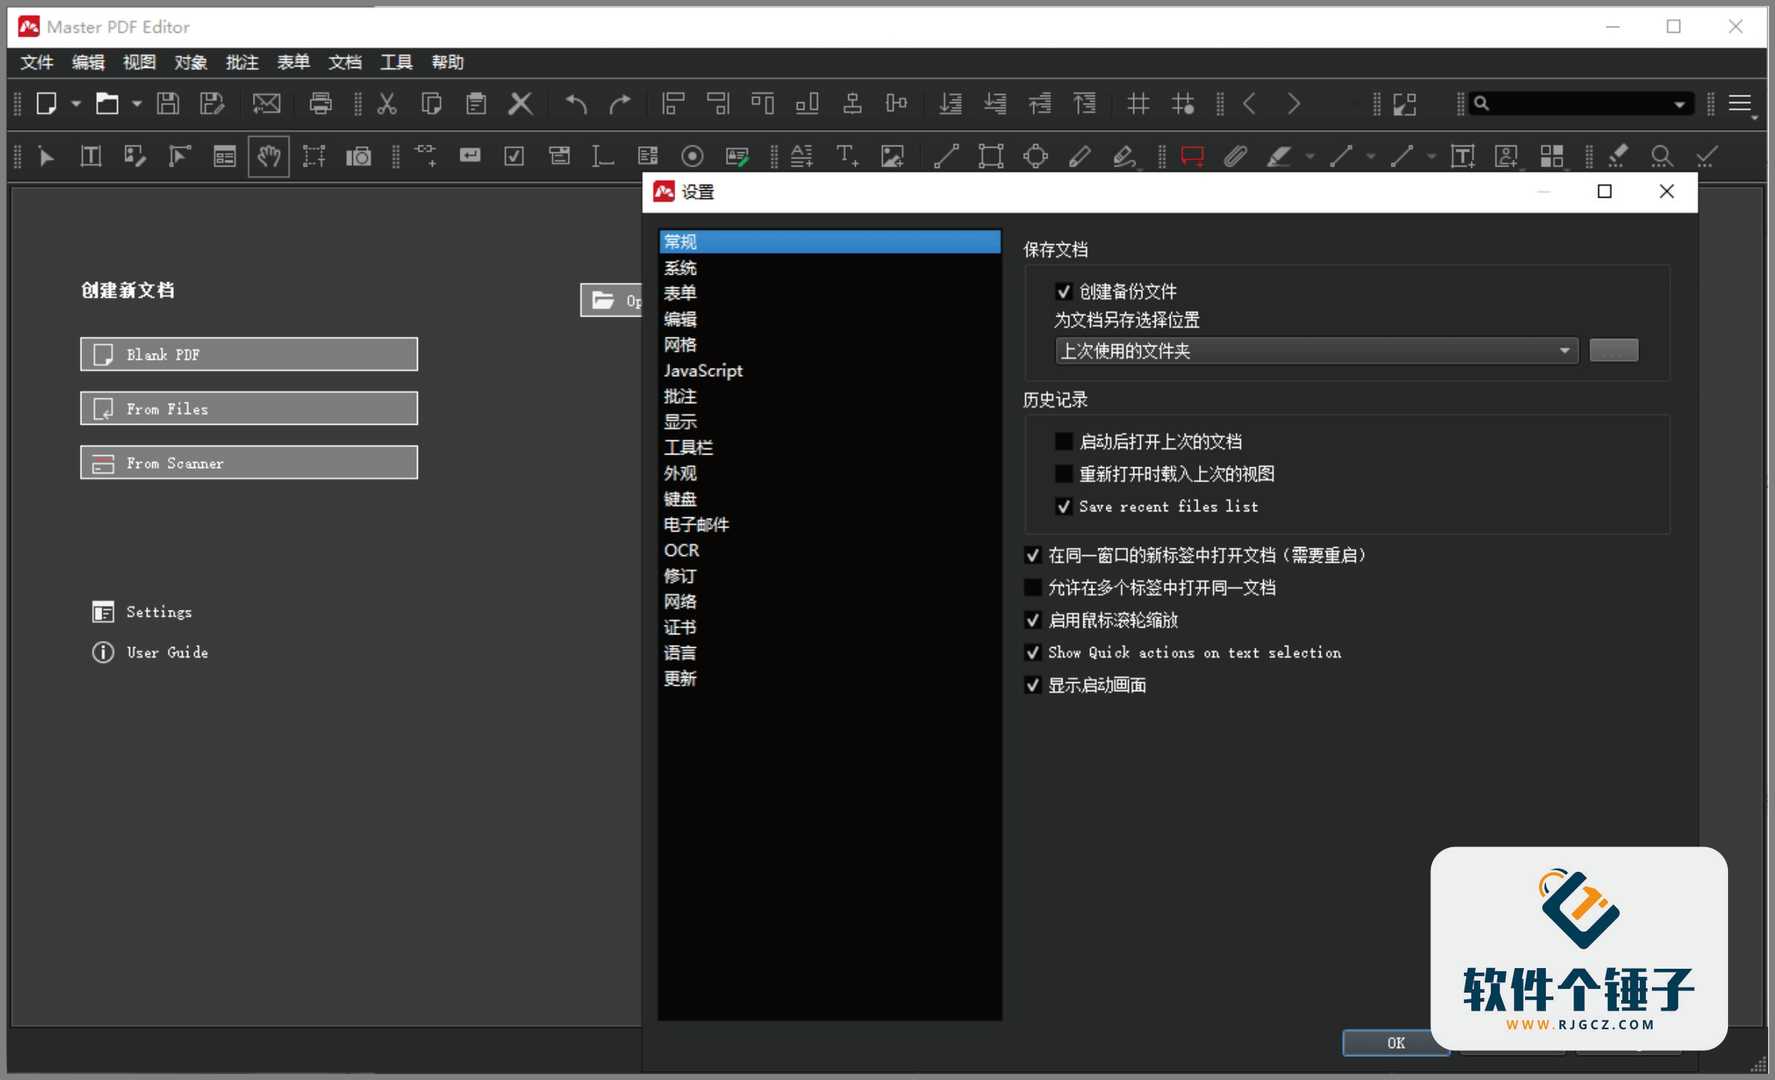
Task: Select 电子邮件 in settings category list
Action: click(830, 524)
